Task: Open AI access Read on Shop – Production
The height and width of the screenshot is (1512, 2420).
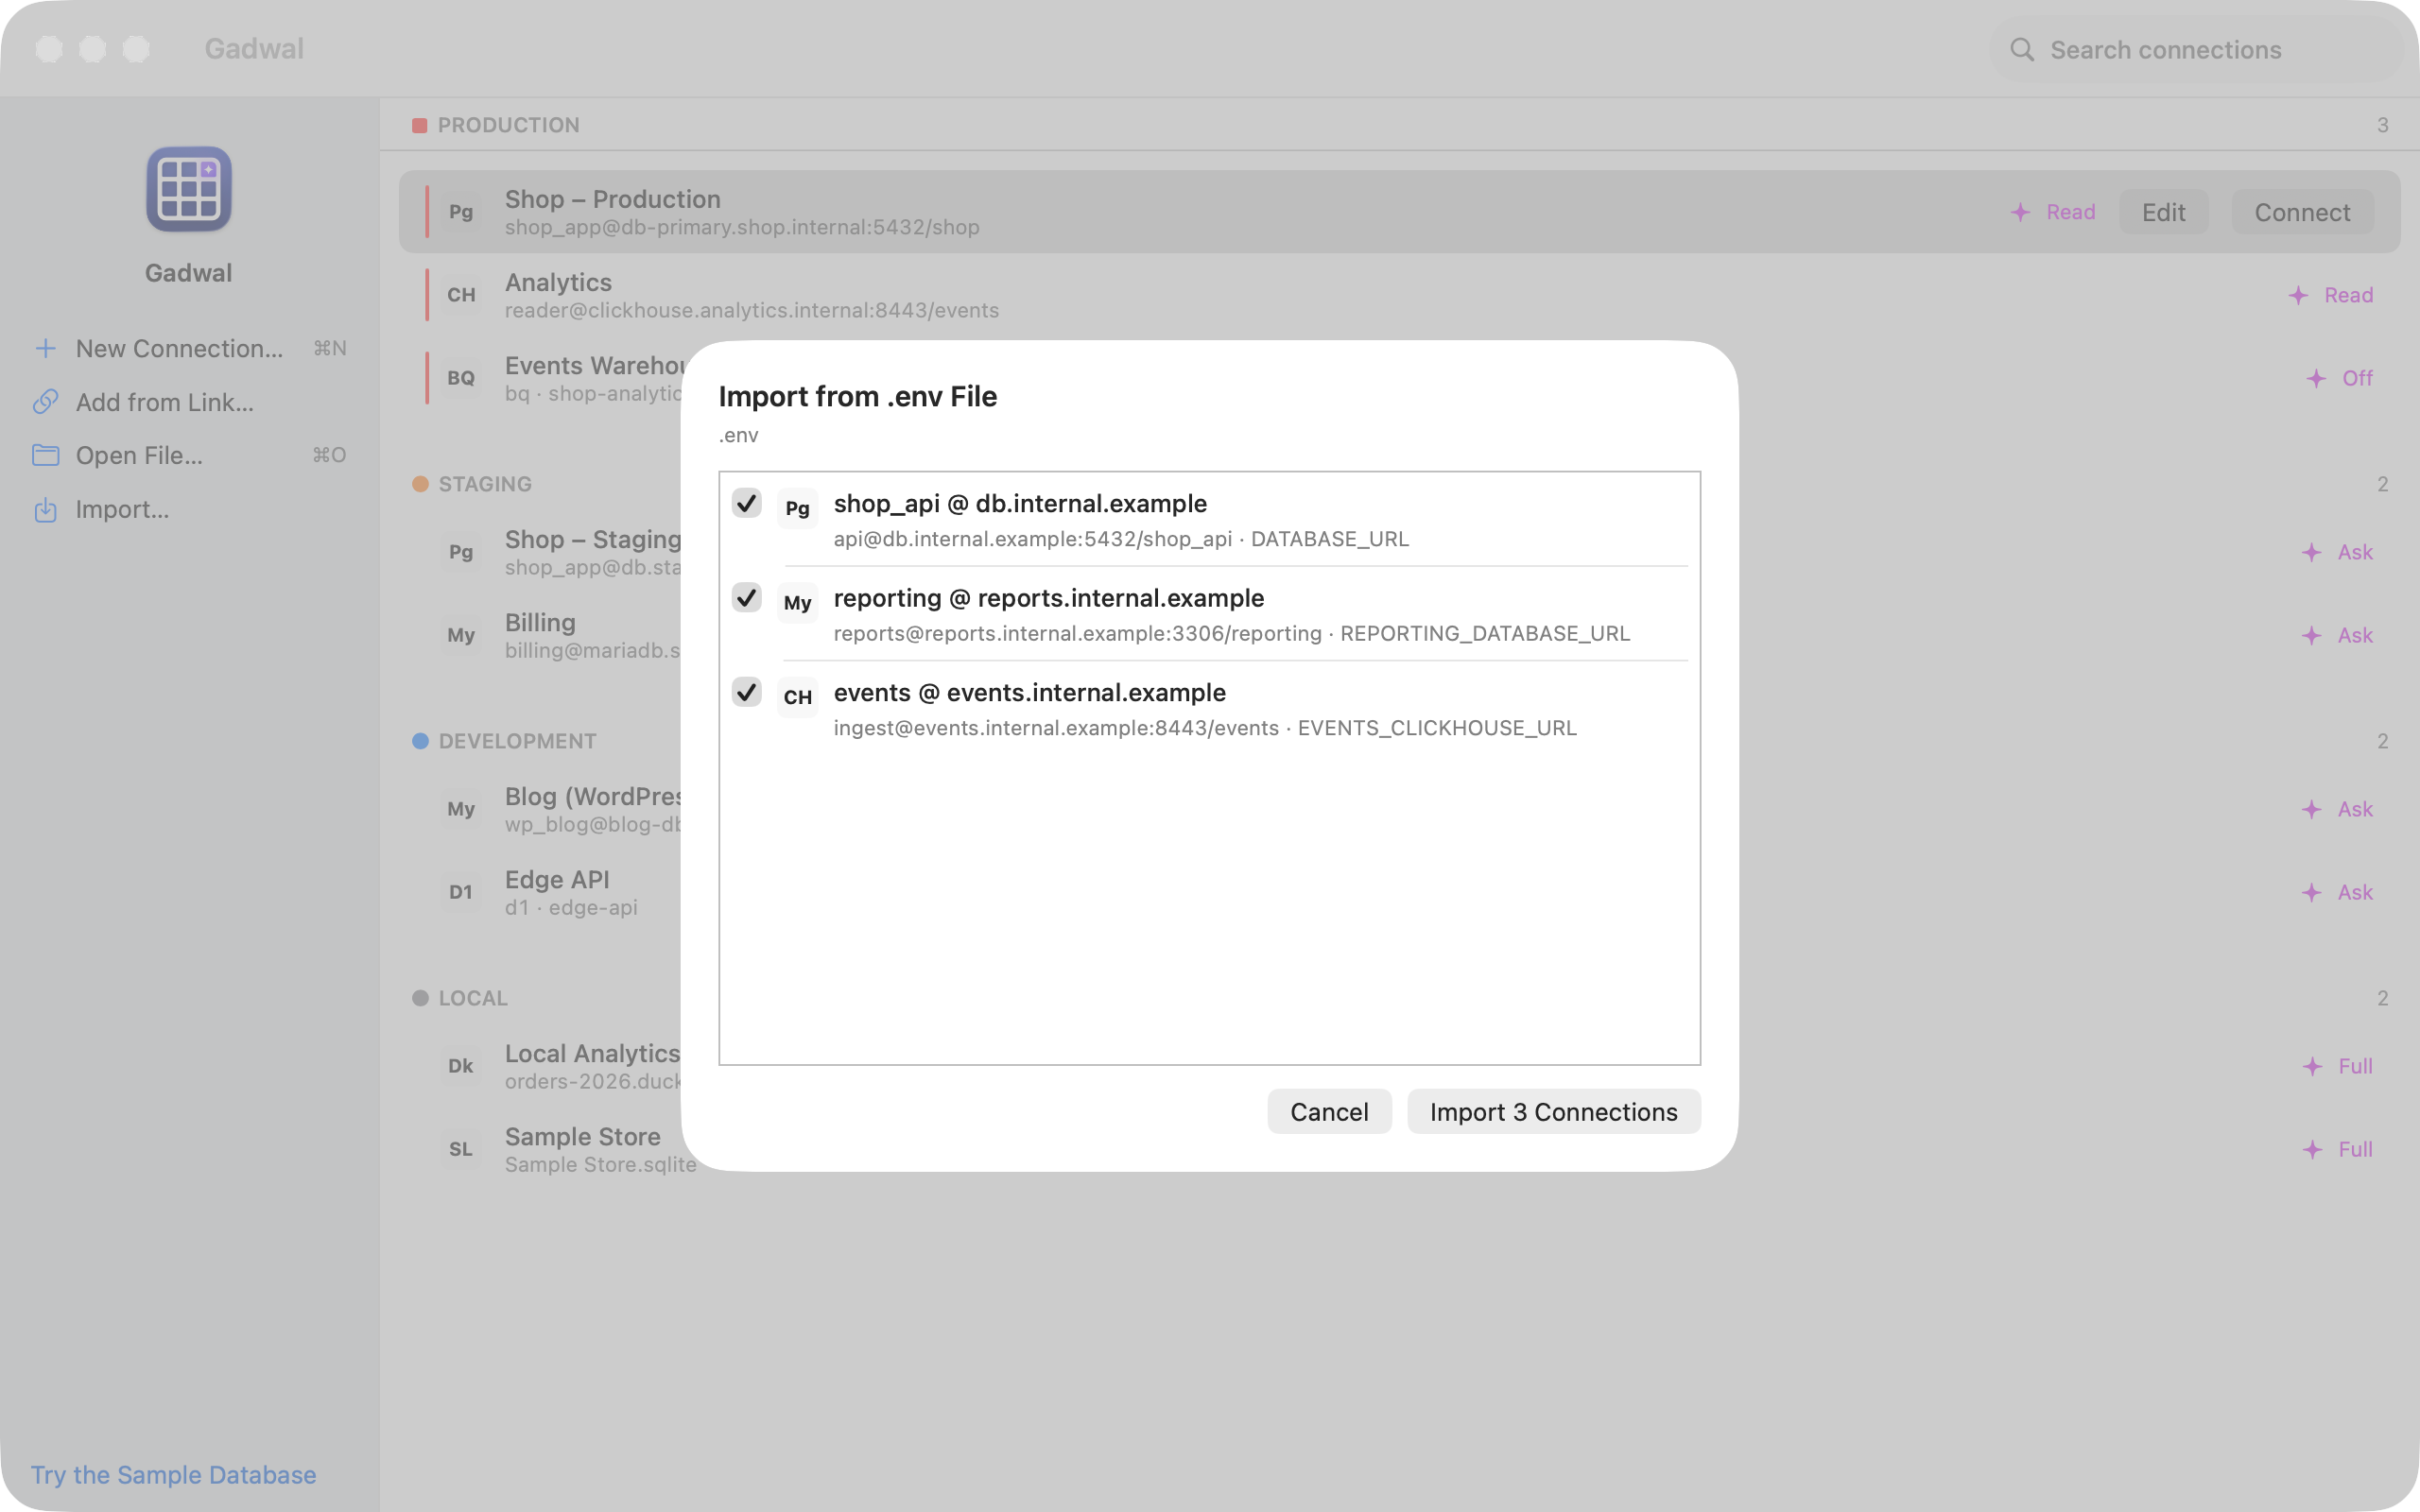Action: click(x=2053, y=212)
